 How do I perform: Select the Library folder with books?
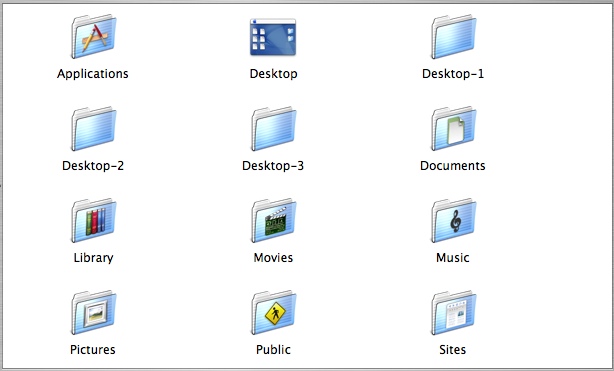(x=93, y=221)
